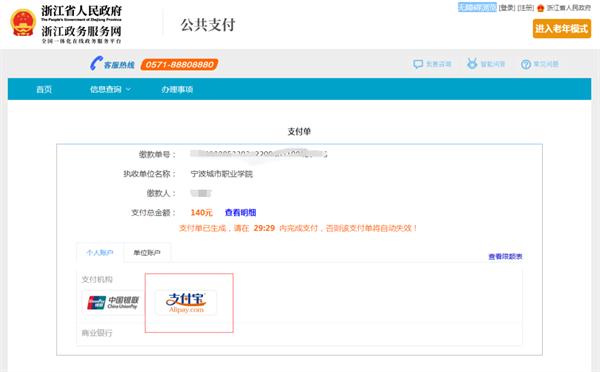Open the 查看限额表 link

tap(505, 257)
